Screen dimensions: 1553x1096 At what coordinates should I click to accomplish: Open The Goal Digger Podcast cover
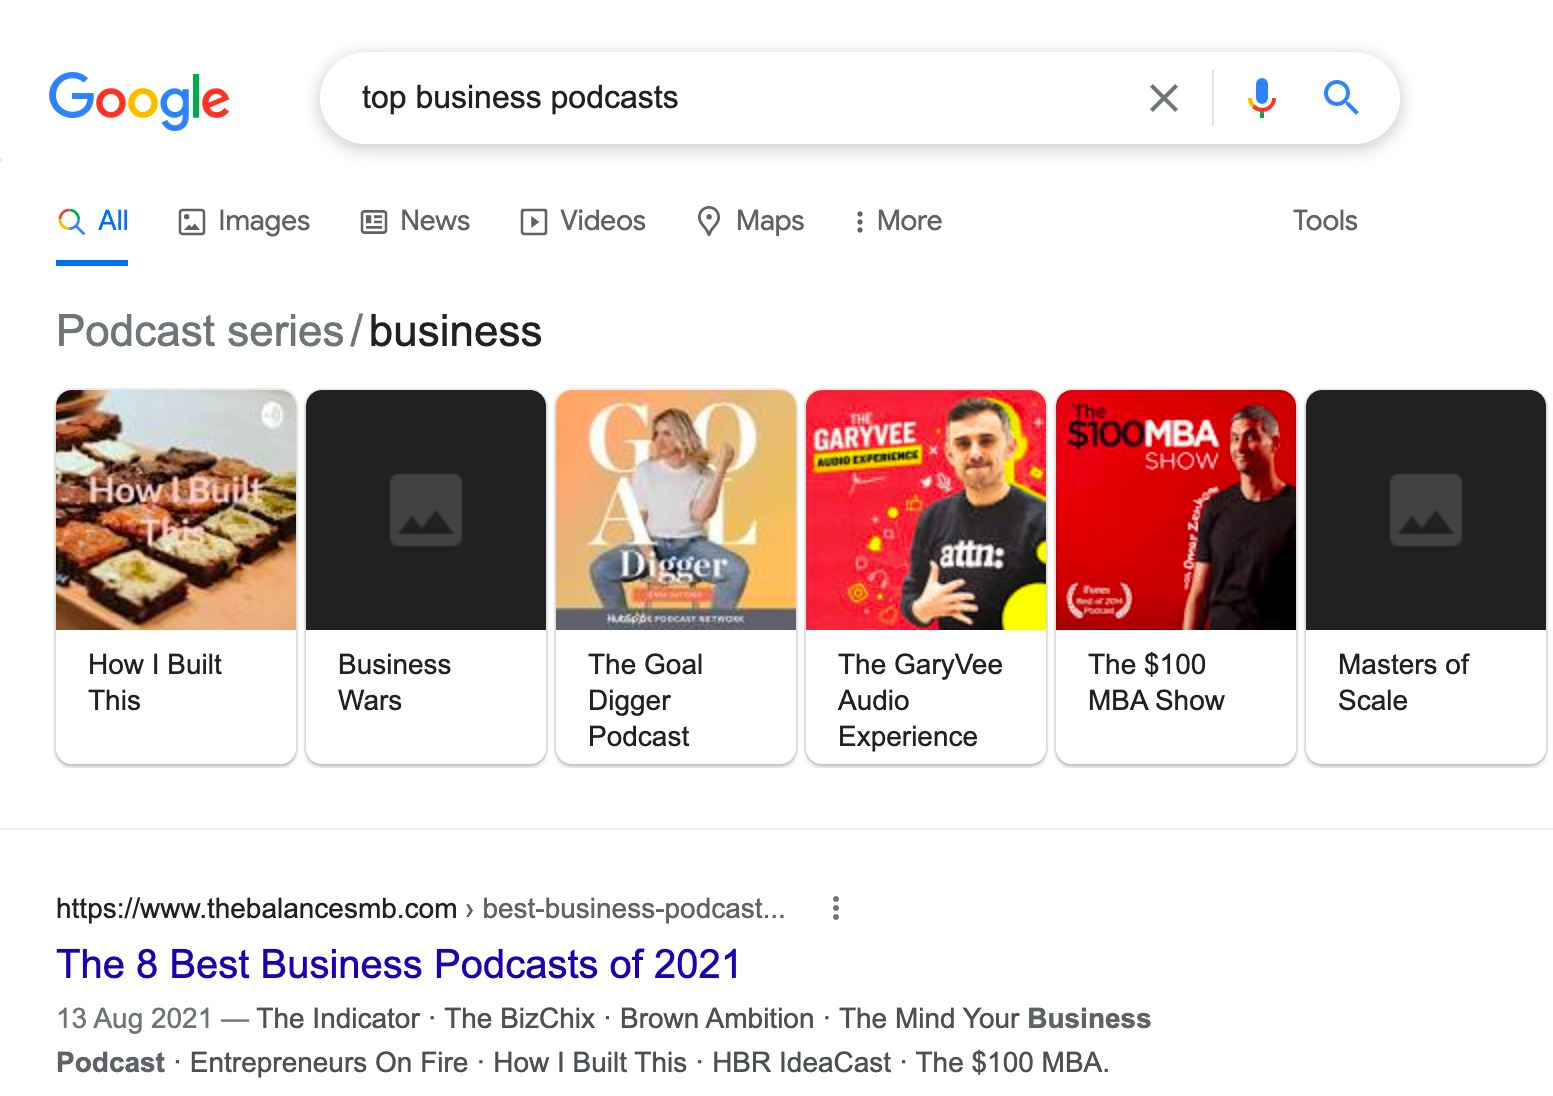pos(676,510)
